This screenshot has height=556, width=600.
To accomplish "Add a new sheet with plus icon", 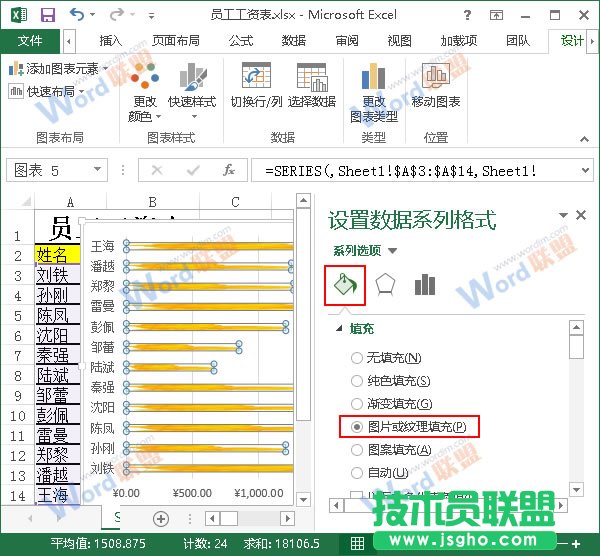I will pyautogui.click(x=161, y=519).
